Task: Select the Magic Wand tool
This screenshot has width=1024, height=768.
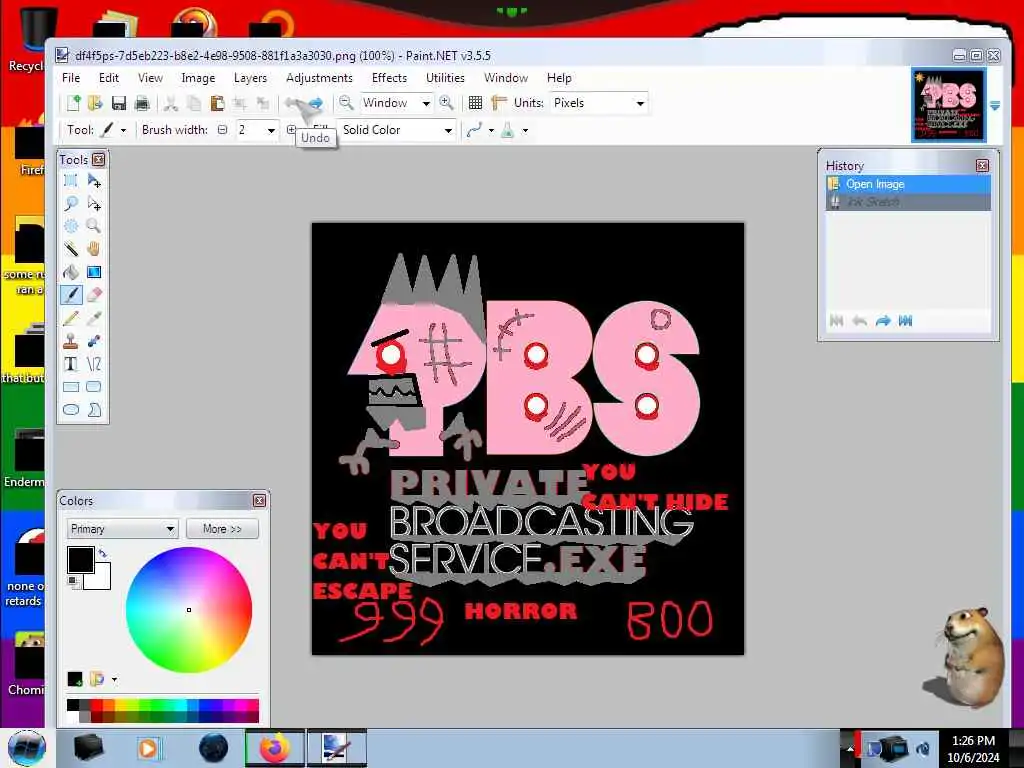Action: coord(71,249)
